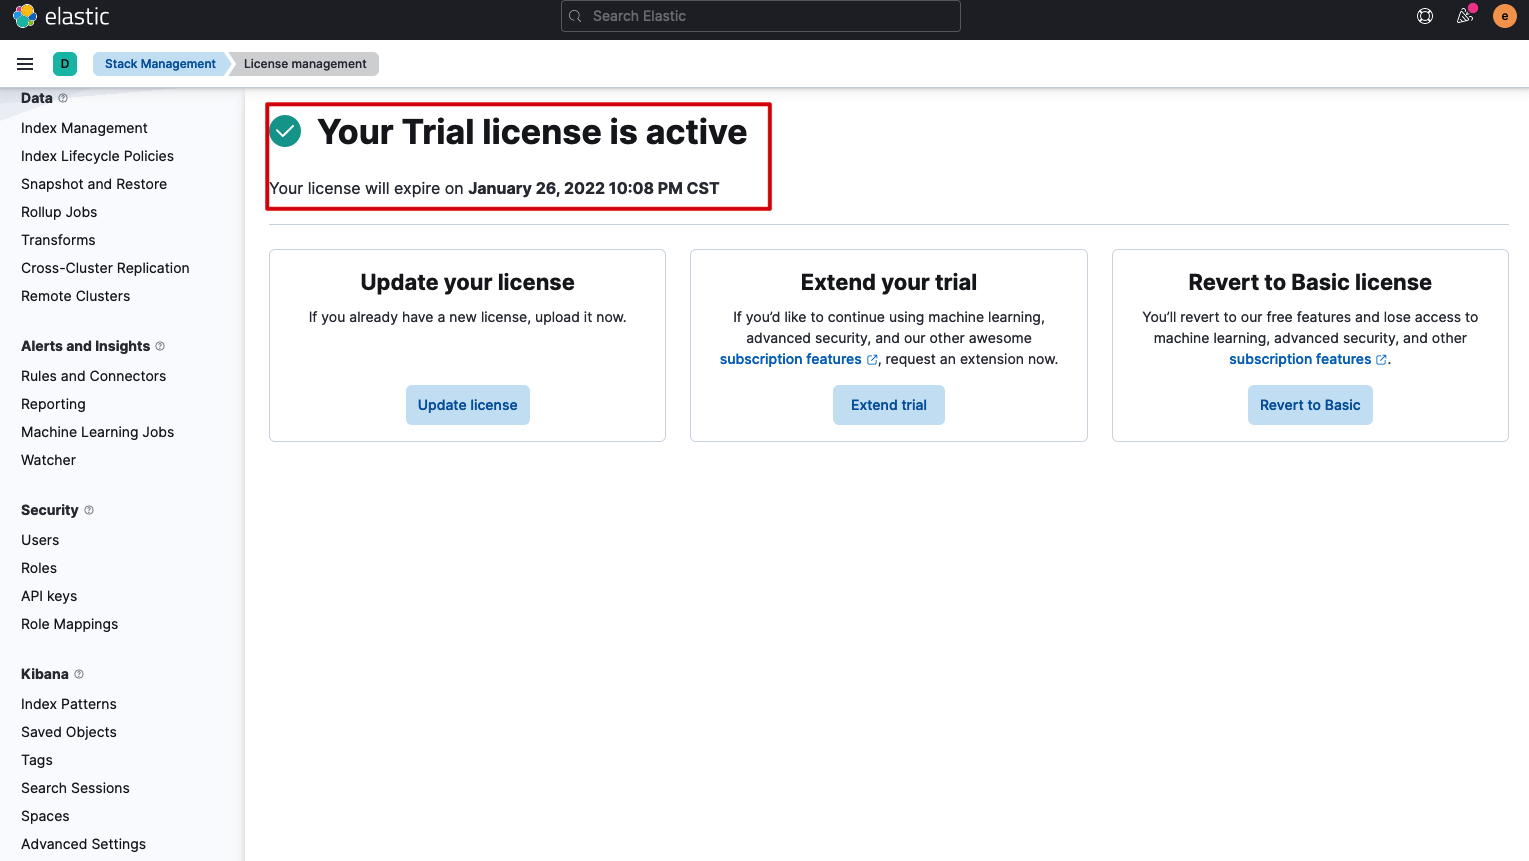Open Index Lifecycle Policies
The height and width of the screenshot is (861, 1529).
tap(97, 156)
